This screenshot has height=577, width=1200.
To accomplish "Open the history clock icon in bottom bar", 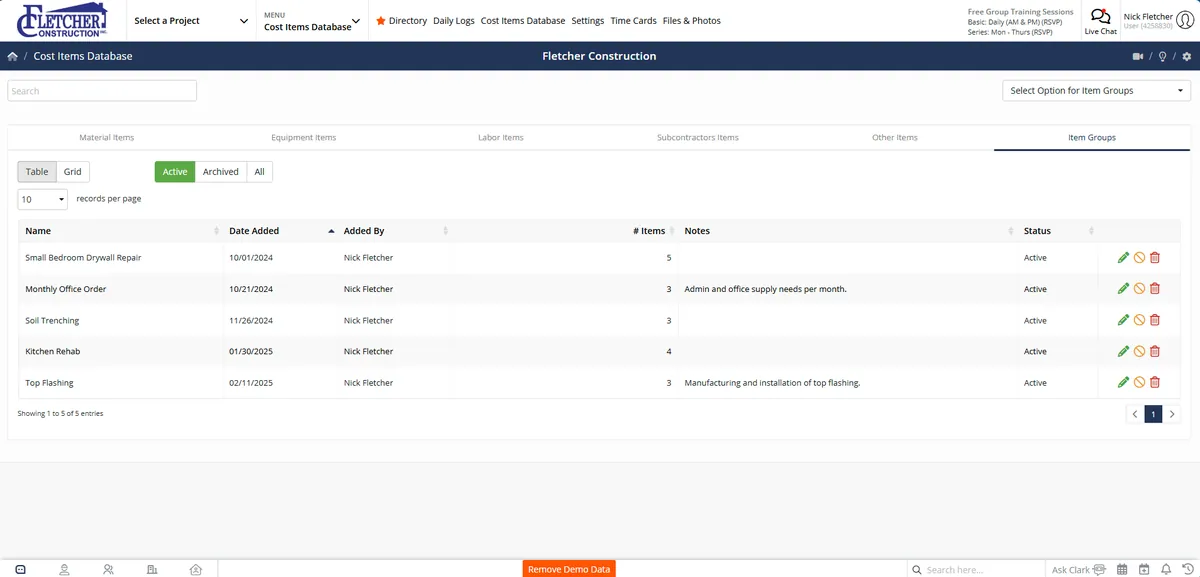I will pos(1187,570).
